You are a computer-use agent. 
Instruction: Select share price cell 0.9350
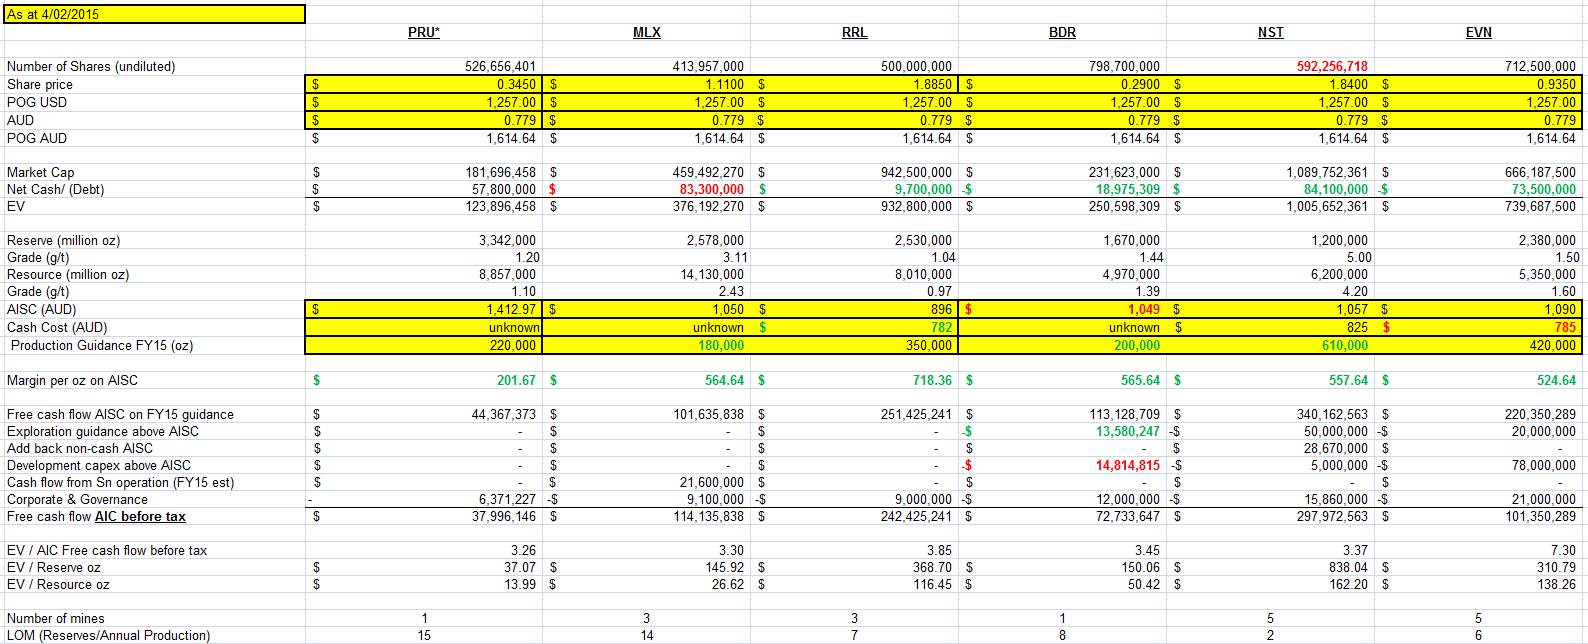[1556, 85]
